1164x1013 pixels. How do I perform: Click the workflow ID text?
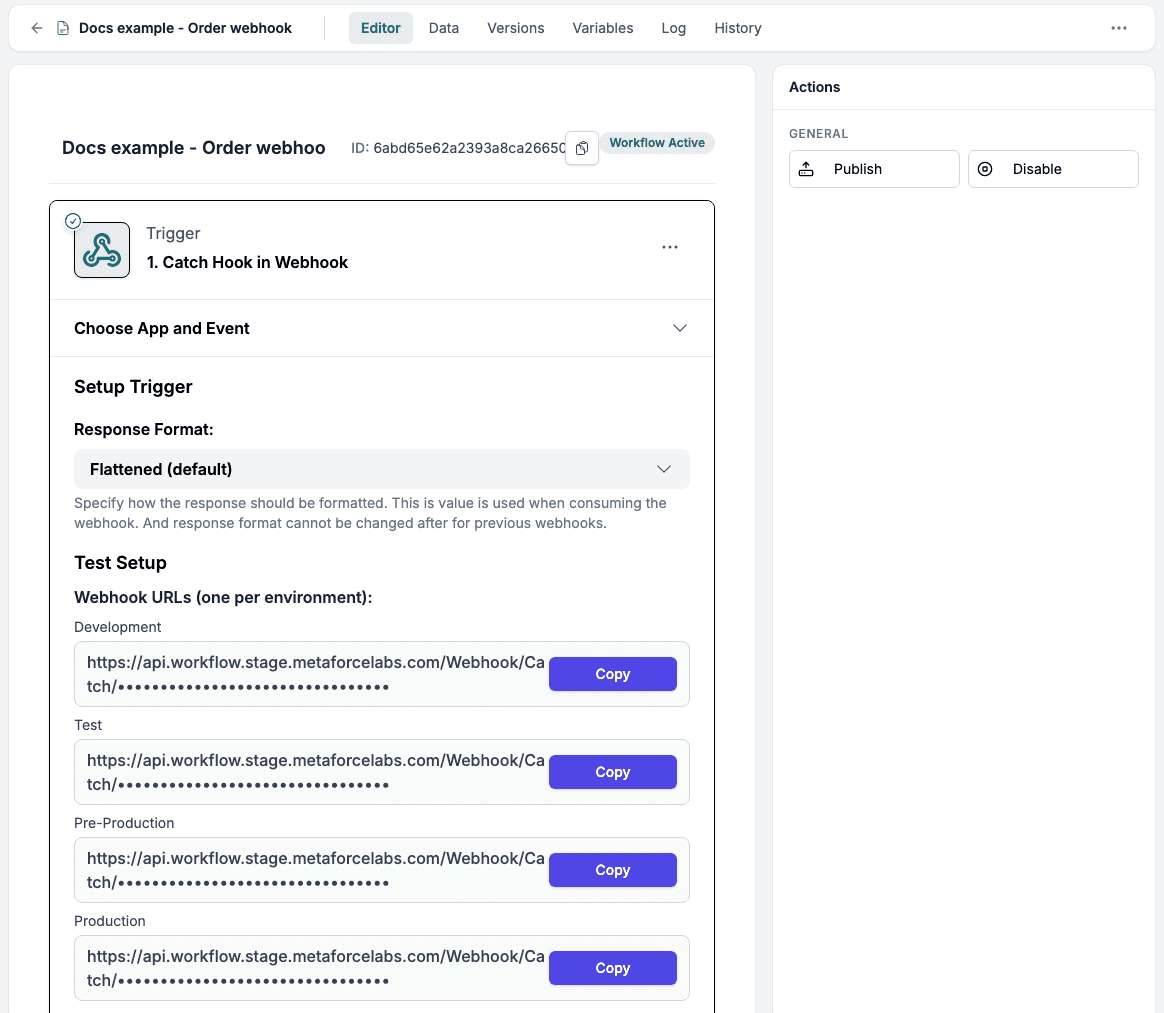[458, 148]
